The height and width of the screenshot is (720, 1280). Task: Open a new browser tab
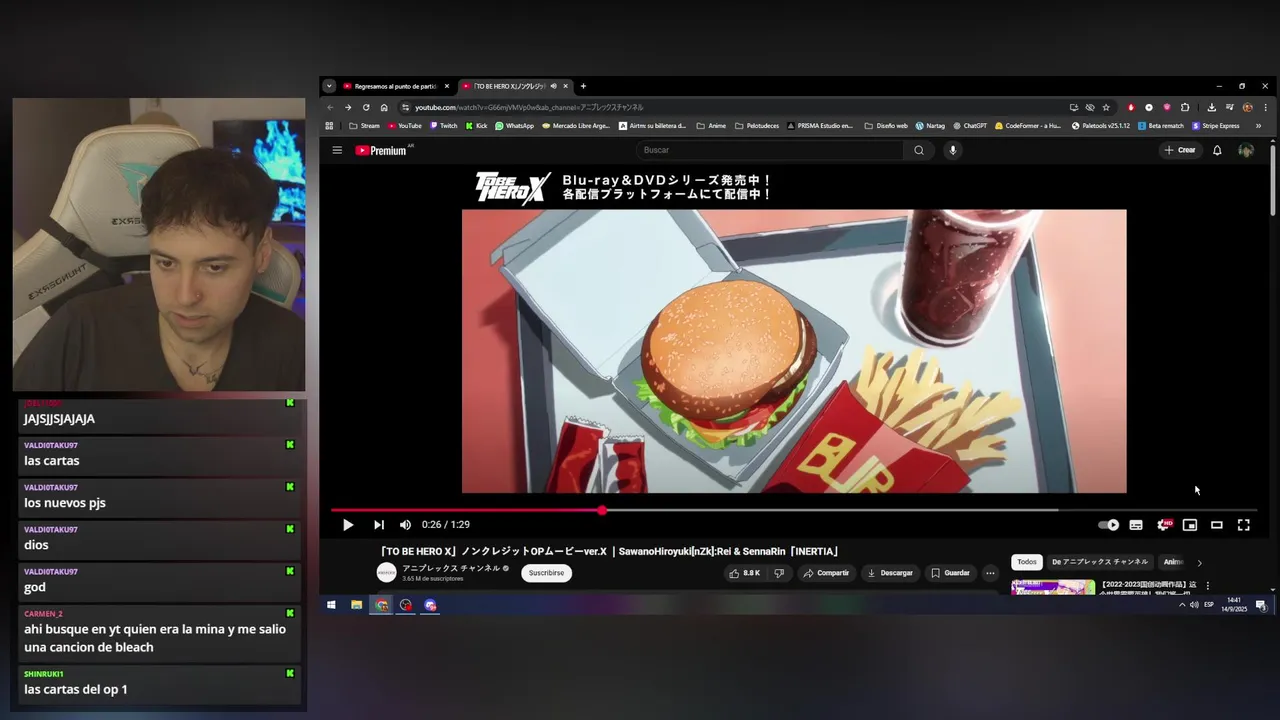(x=583, y=86)
